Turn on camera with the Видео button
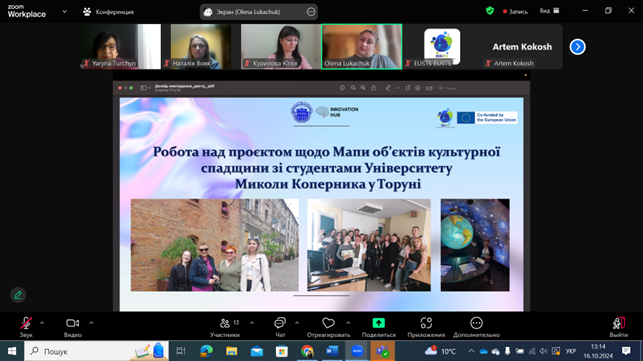Image resolution: width=643 pixels, height=361 pixels. coord(73,327)
